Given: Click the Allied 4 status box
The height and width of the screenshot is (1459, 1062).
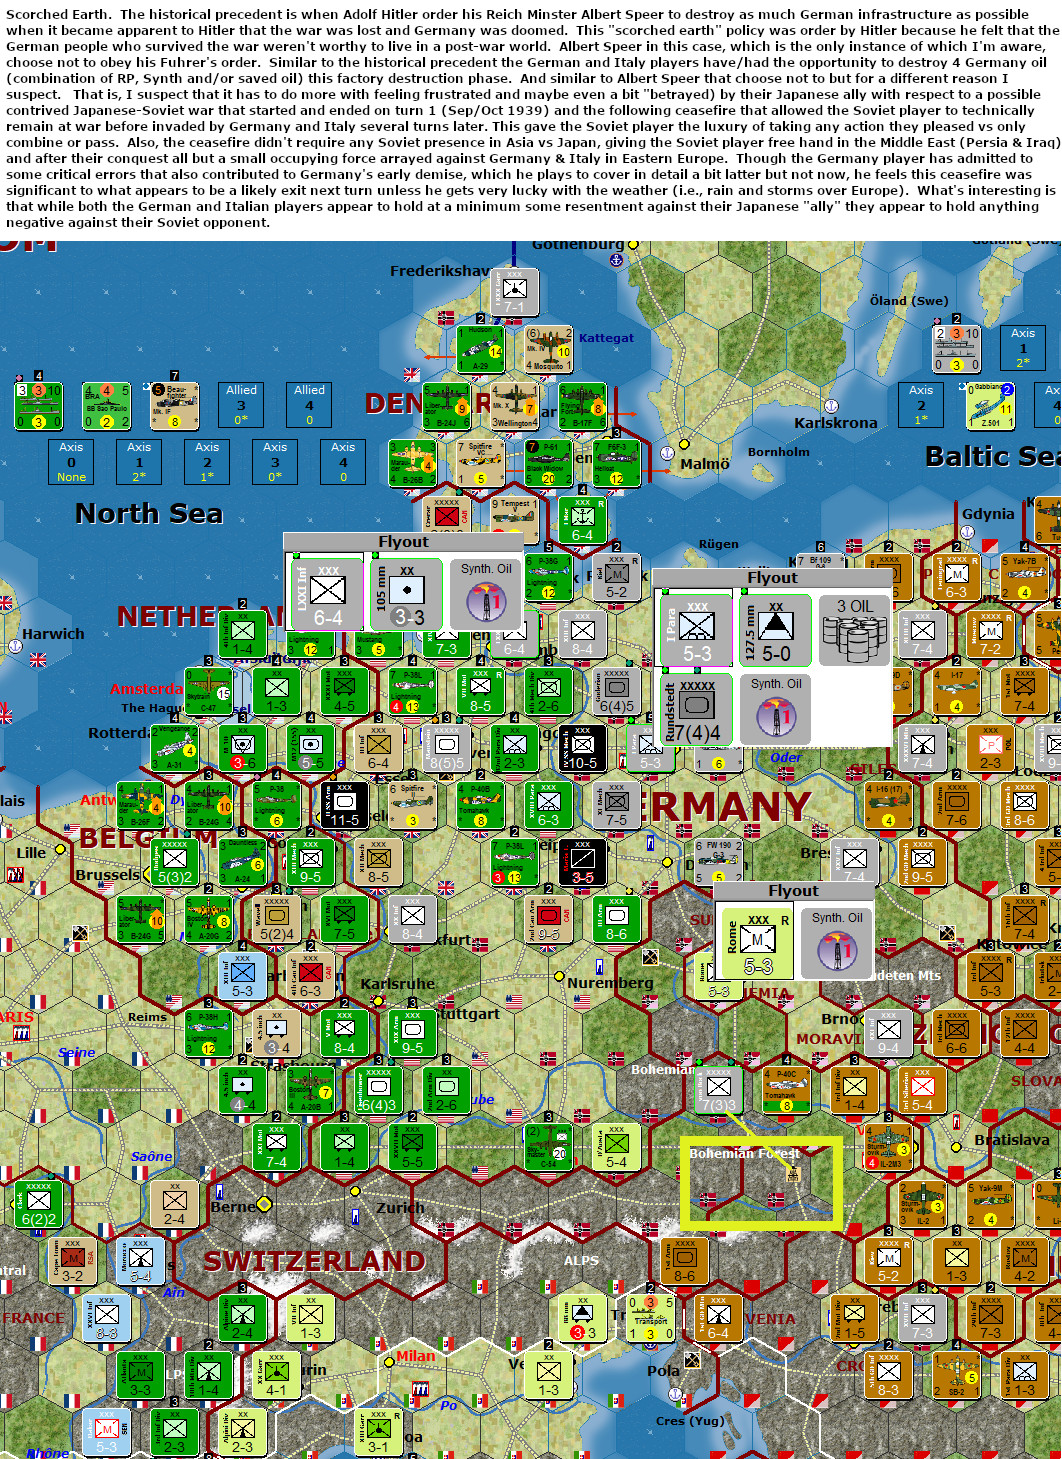Looking at the screenshot, I should pyautogui.click(x=308, y=404).
